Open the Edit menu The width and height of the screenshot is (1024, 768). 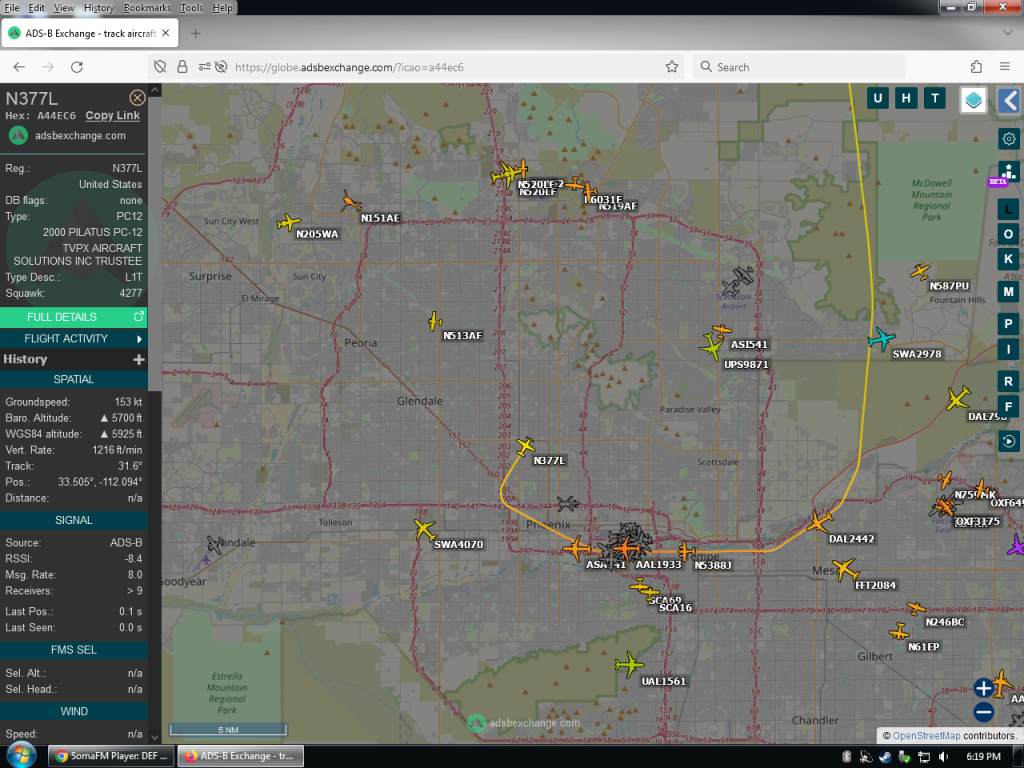37,8
